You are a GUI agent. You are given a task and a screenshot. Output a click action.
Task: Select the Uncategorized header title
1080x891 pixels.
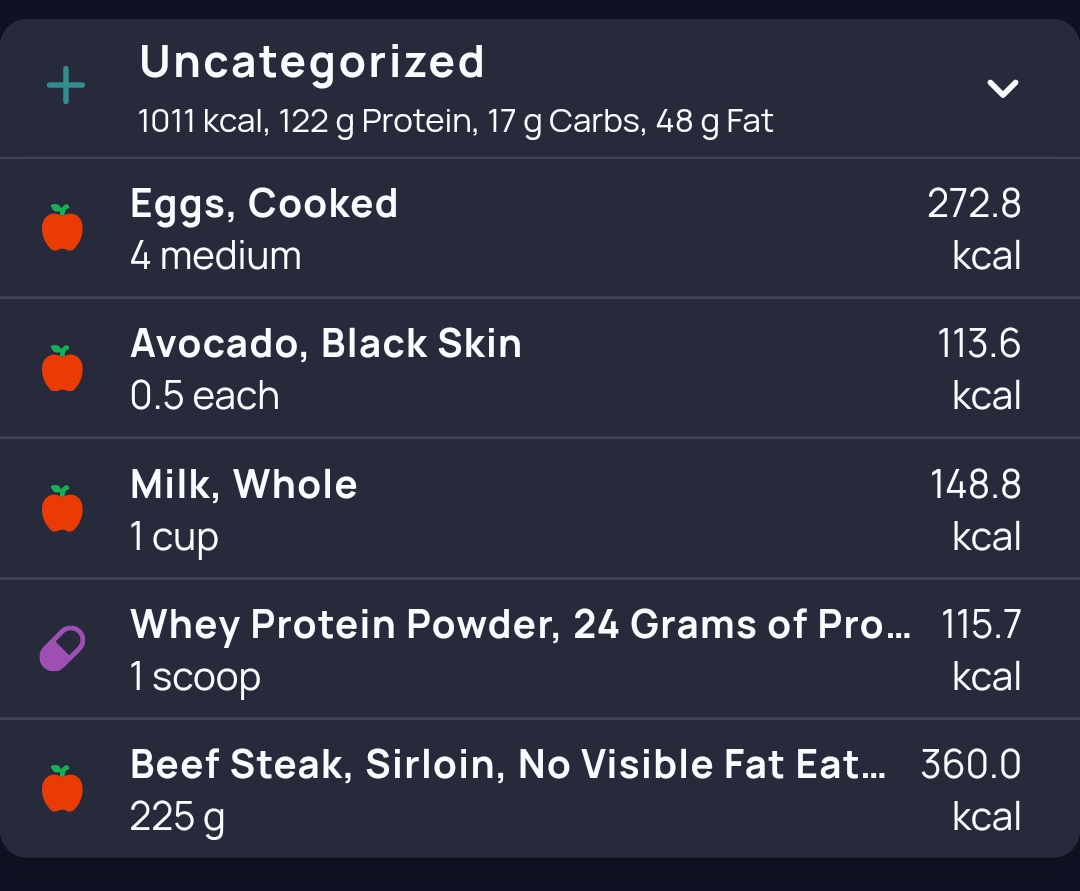(x=312, y=63)
